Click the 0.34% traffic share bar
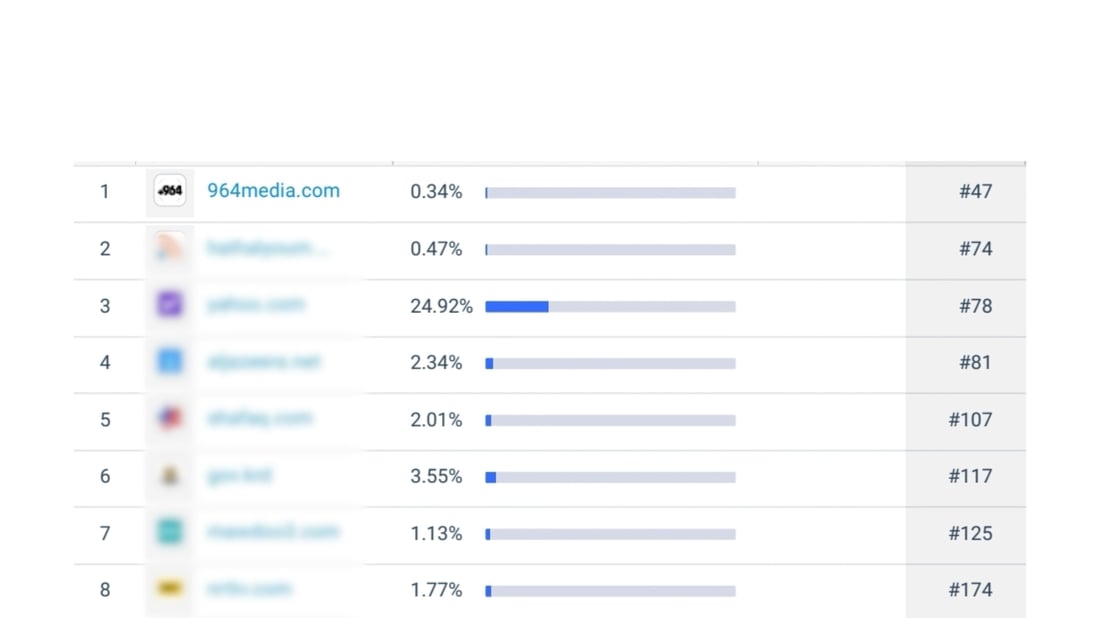The width and height of the screenshot is (1100, 618). [x=610, y=193]
